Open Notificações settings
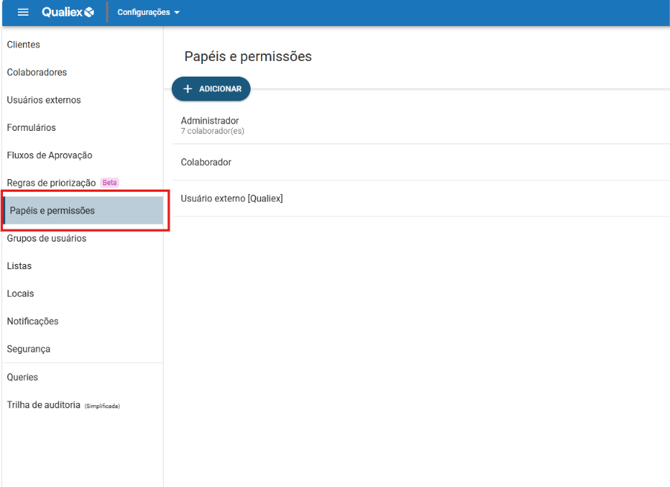 [33, 321]
